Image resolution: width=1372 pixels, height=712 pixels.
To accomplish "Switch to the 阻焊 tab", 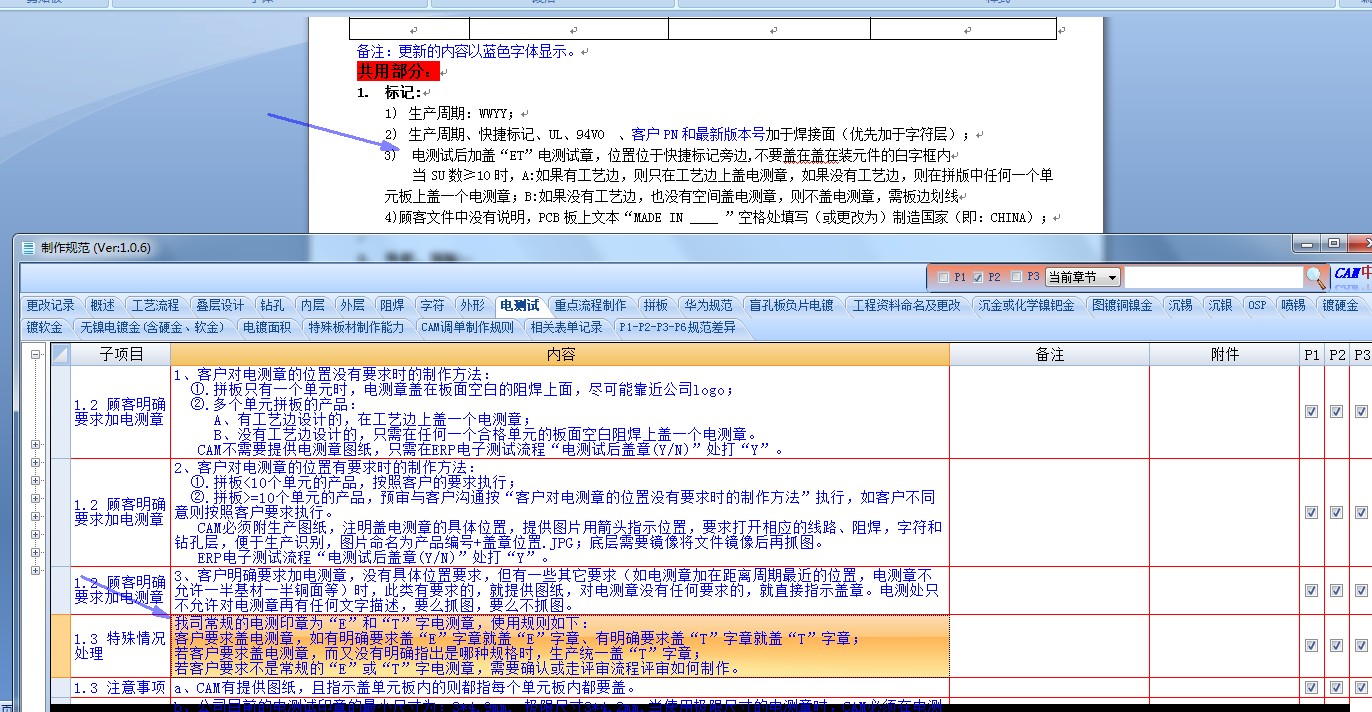I will coord(392,305).
